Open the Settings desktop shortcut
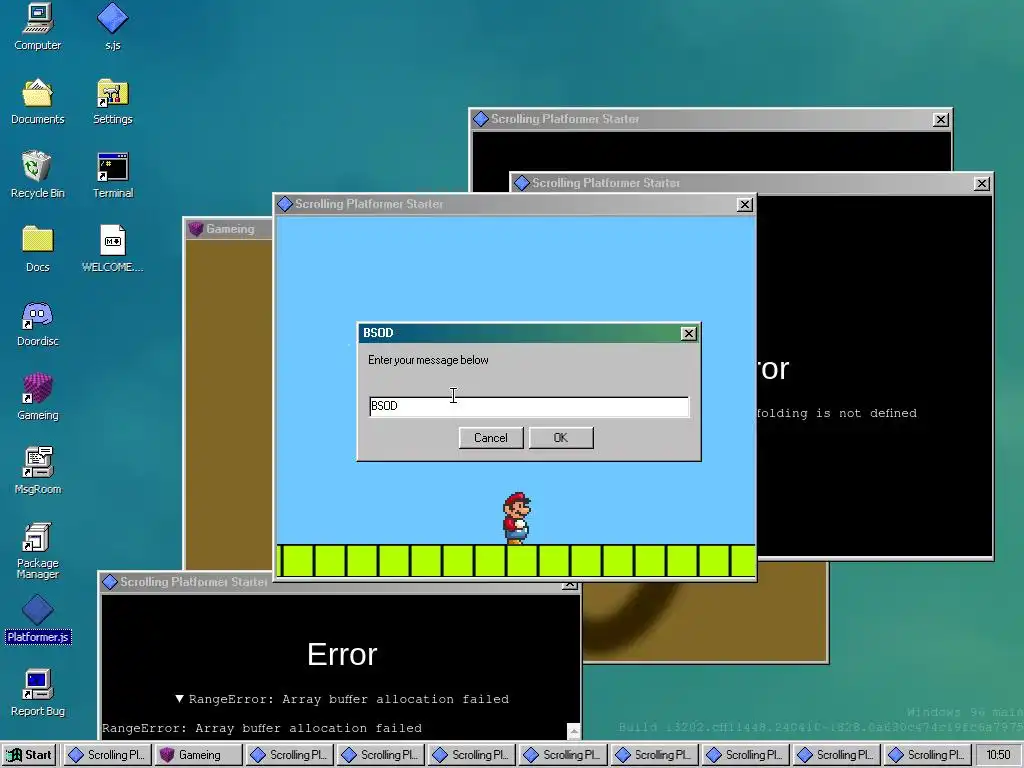The image size is (1024, 768). [x=112, y=101]
